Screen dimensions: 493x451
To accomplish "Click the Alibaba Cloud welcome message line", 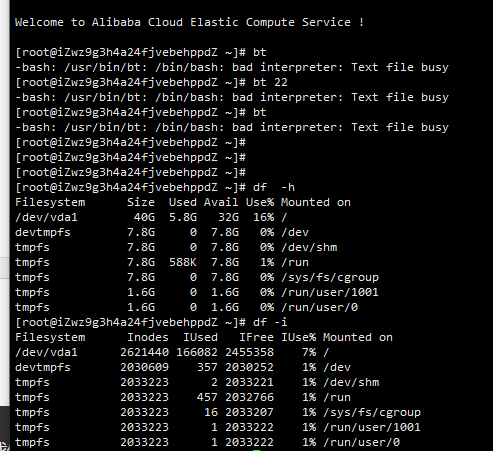I will click(189, 22).
